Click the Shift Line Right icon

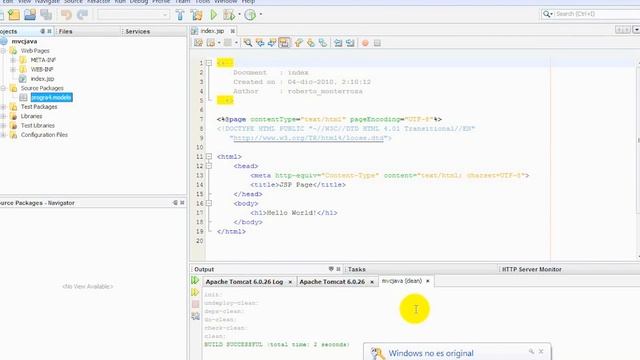pyautogui.click(x=350, y=43)
